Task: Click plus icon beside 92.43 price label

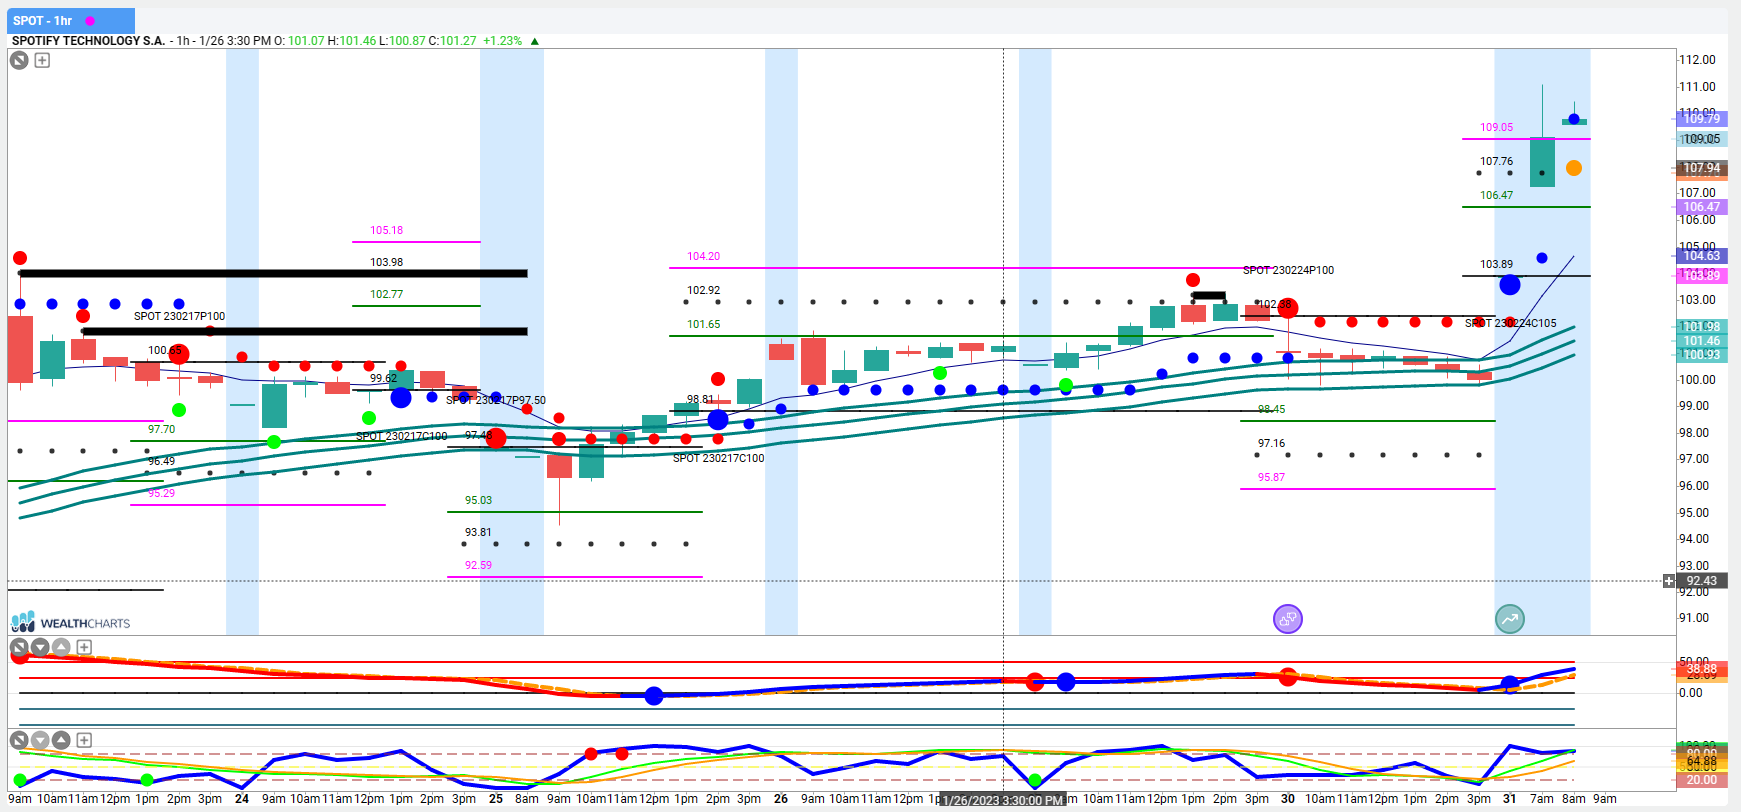Action: click(x=1668, y=581)
